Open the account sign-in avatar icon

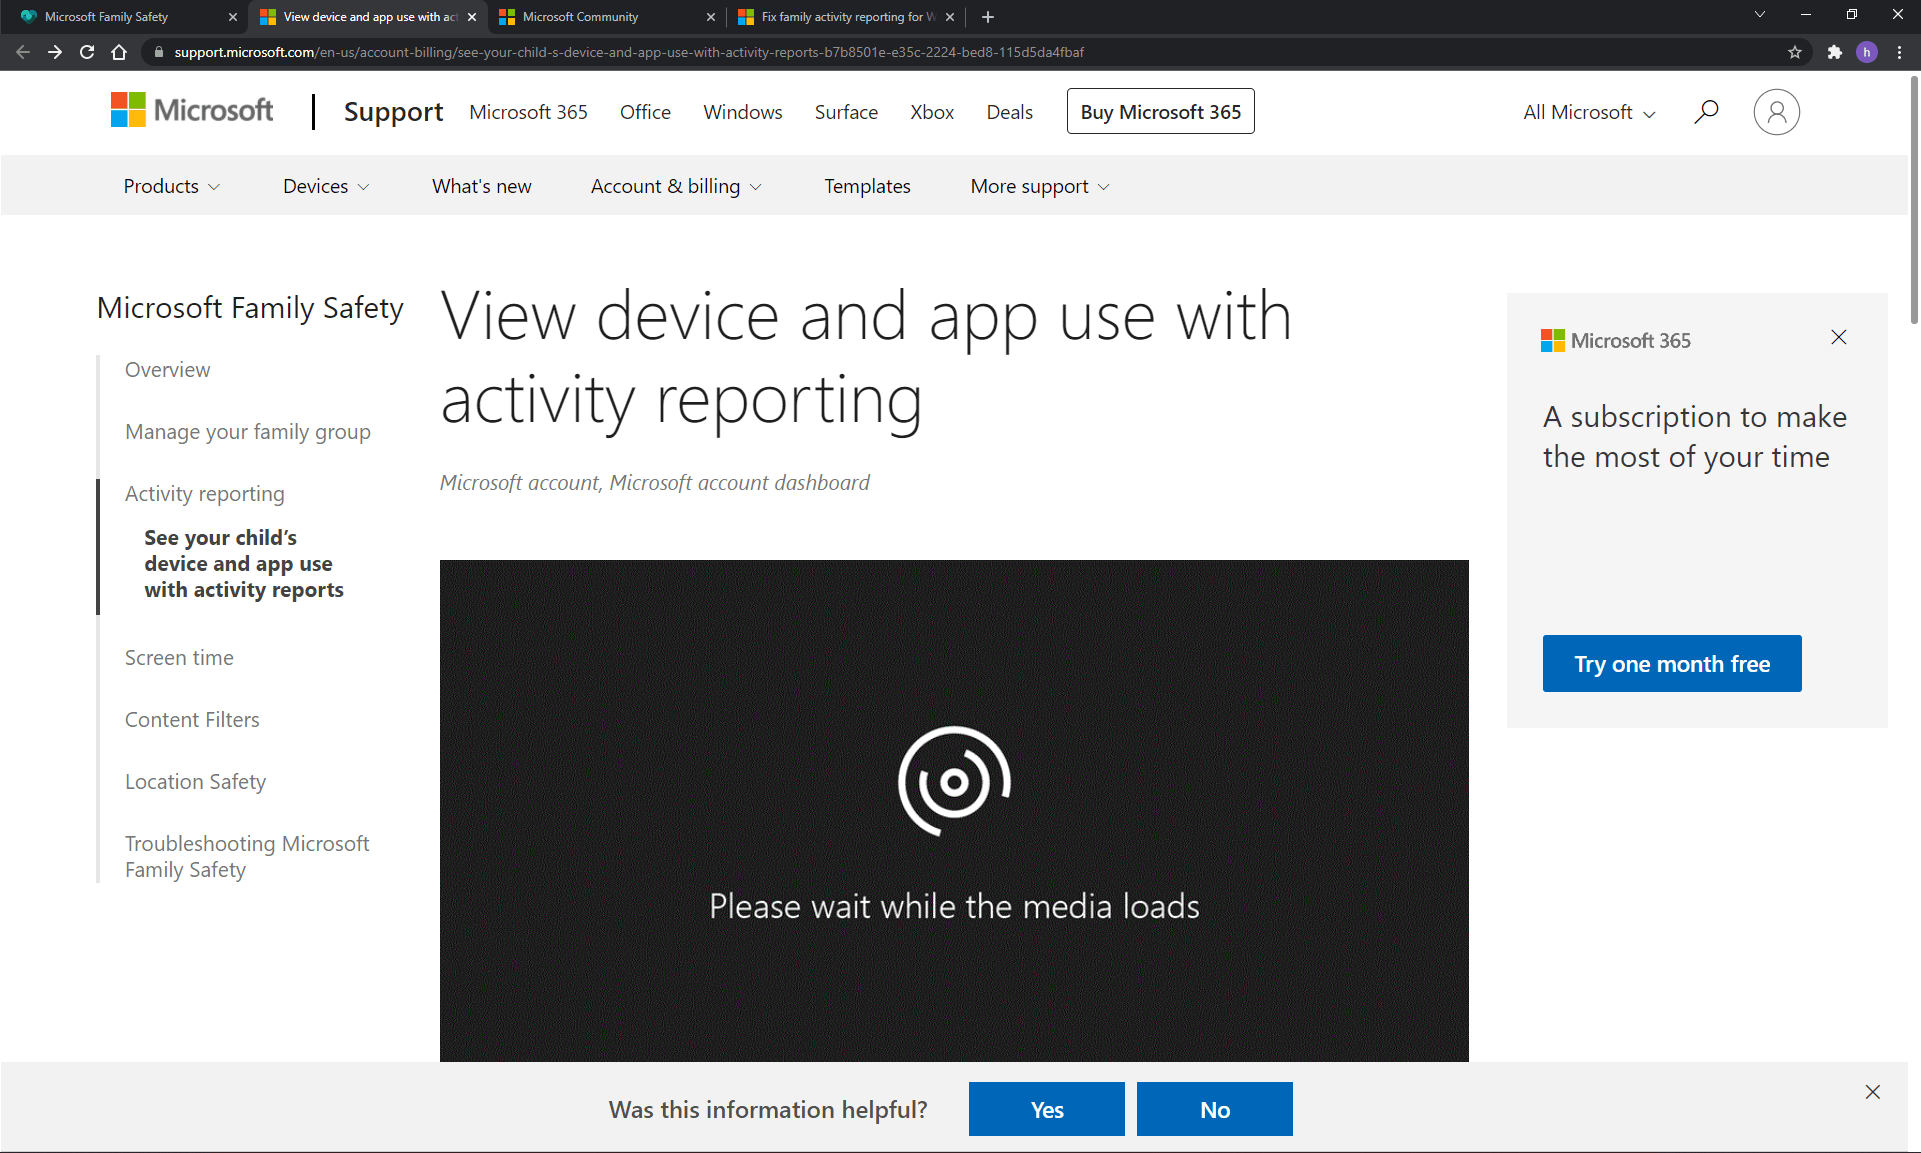(1776, 112)
